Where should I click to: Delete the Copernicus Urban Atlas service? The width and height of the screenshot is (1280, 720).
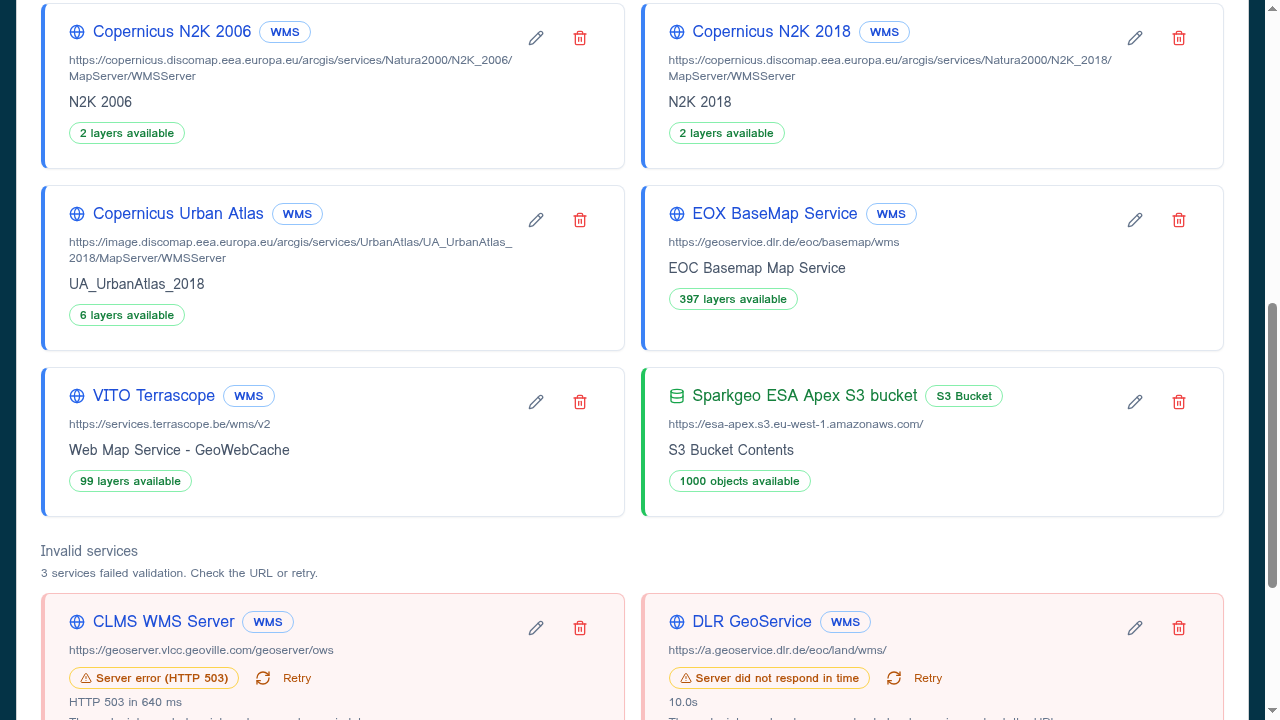click(x=580, y=220)
